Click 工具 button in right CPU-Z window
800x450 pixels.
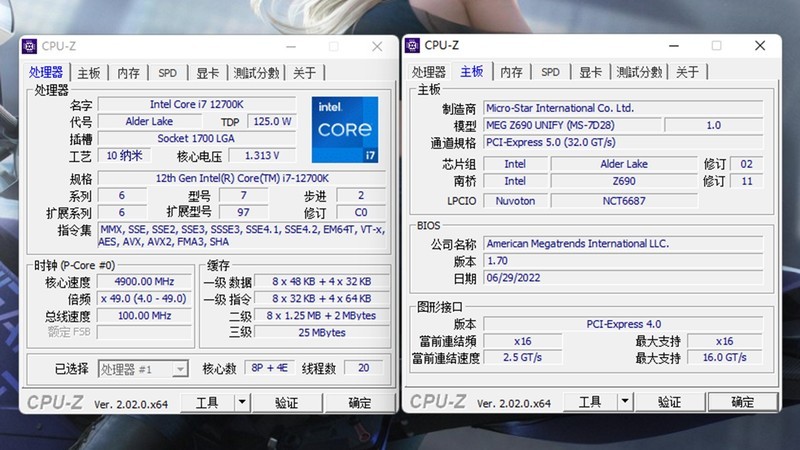[590, 402]
